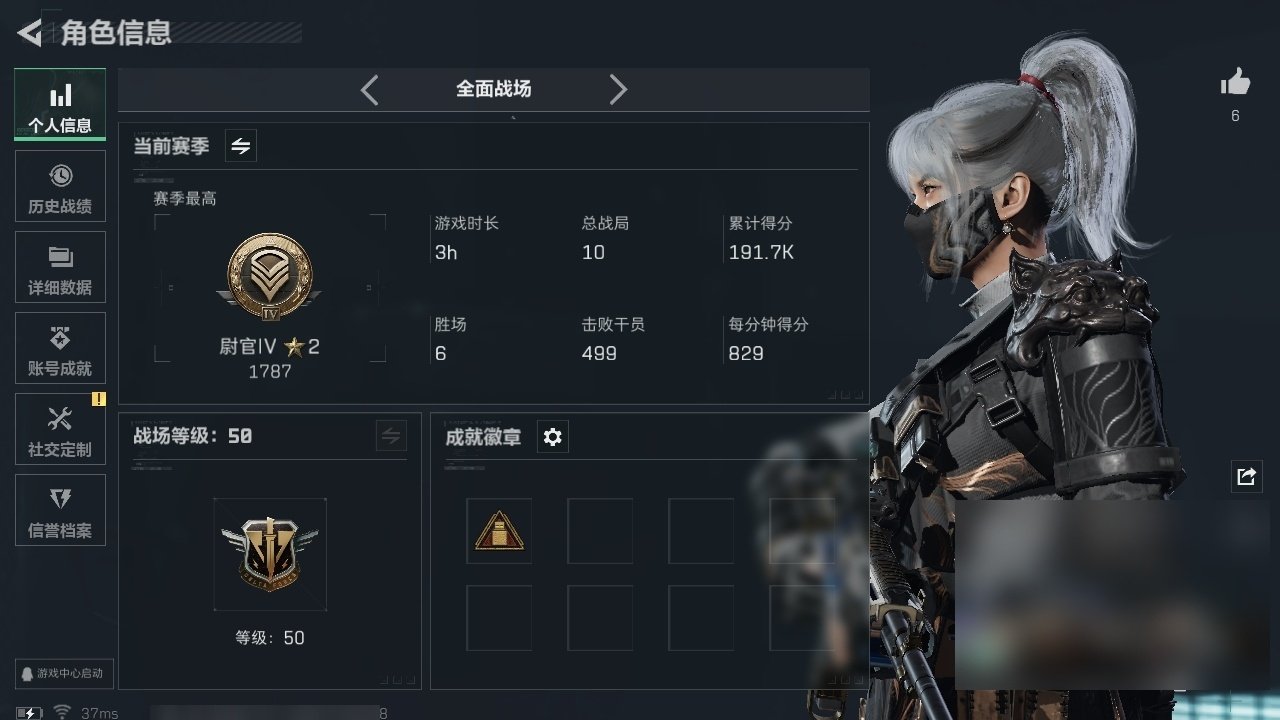Open achievement badge settings gear
Image resolution: width=1280 pixels, height=720 pixels.
(553, 437)
